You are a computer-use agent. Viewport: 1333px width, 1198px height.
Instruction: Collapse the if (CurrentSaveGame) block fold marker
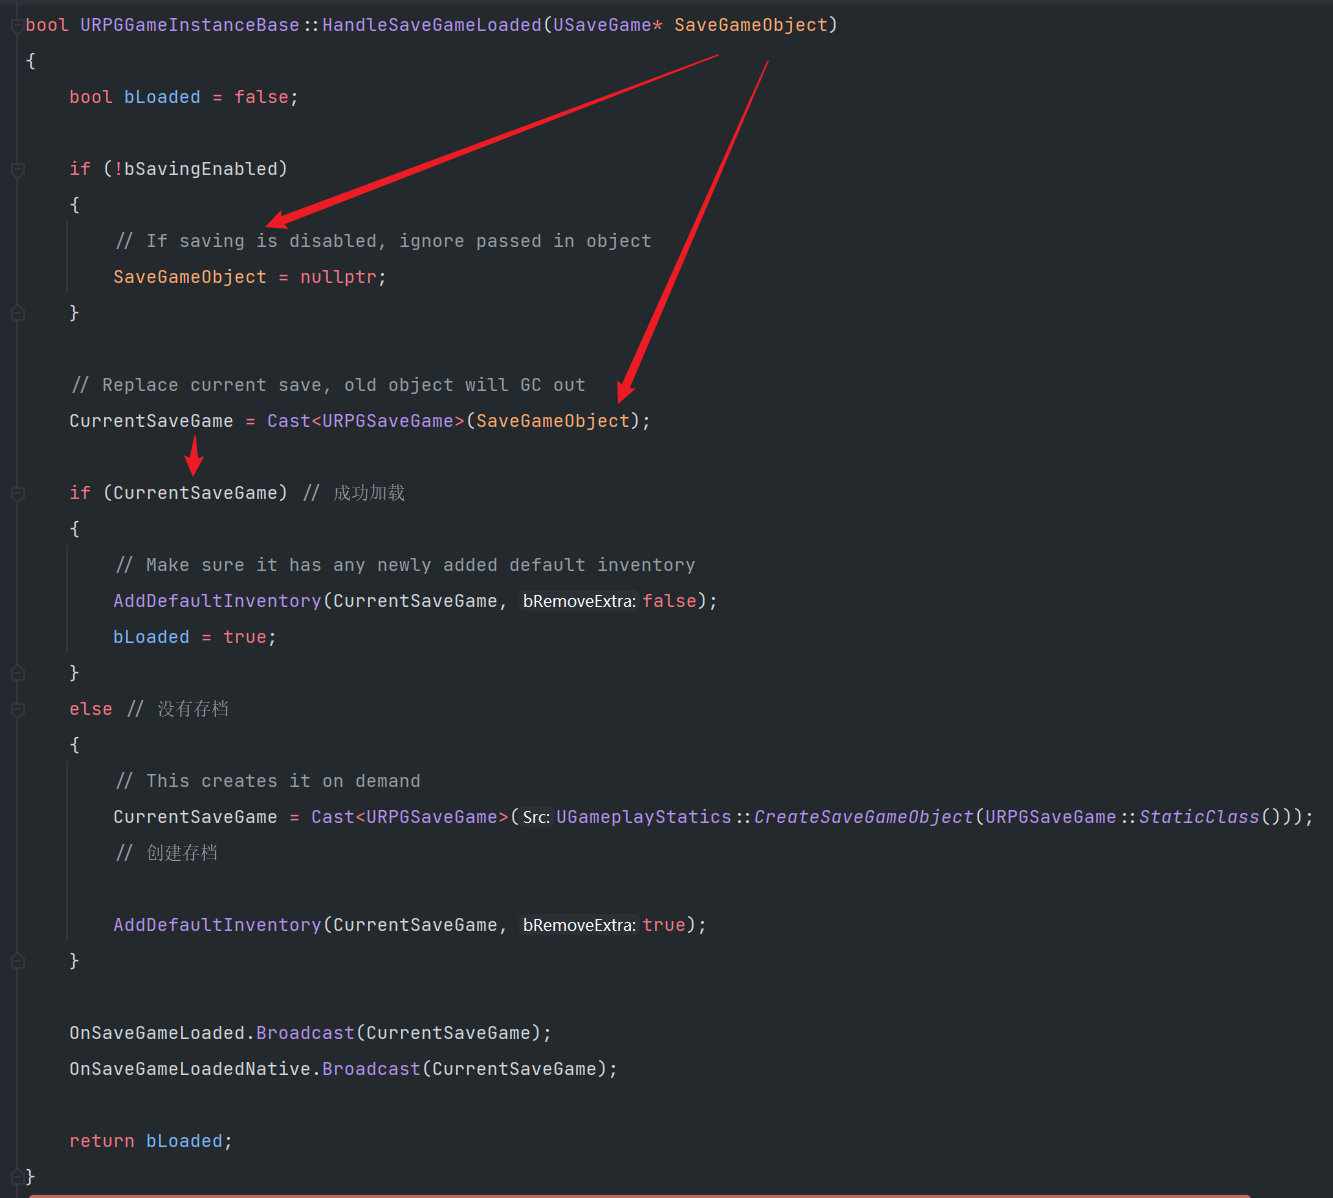click(x=17, y=494)
